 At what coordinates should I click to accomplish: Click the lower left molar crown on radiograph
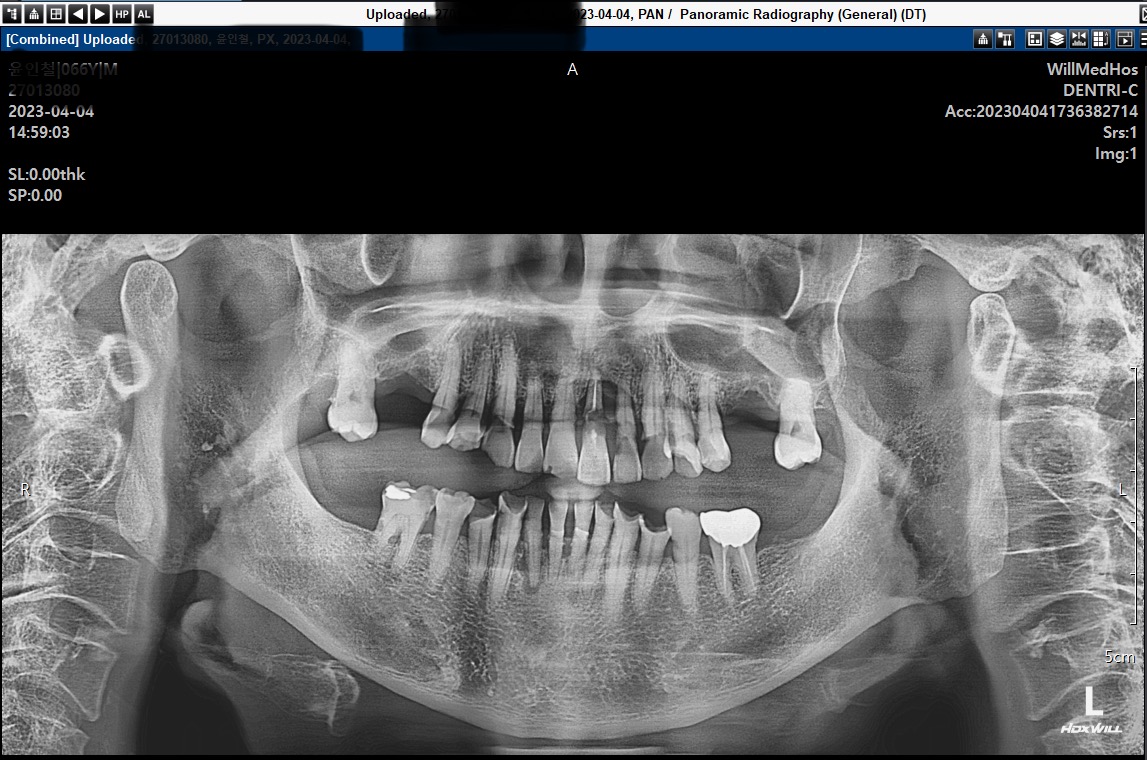point(730,525)
